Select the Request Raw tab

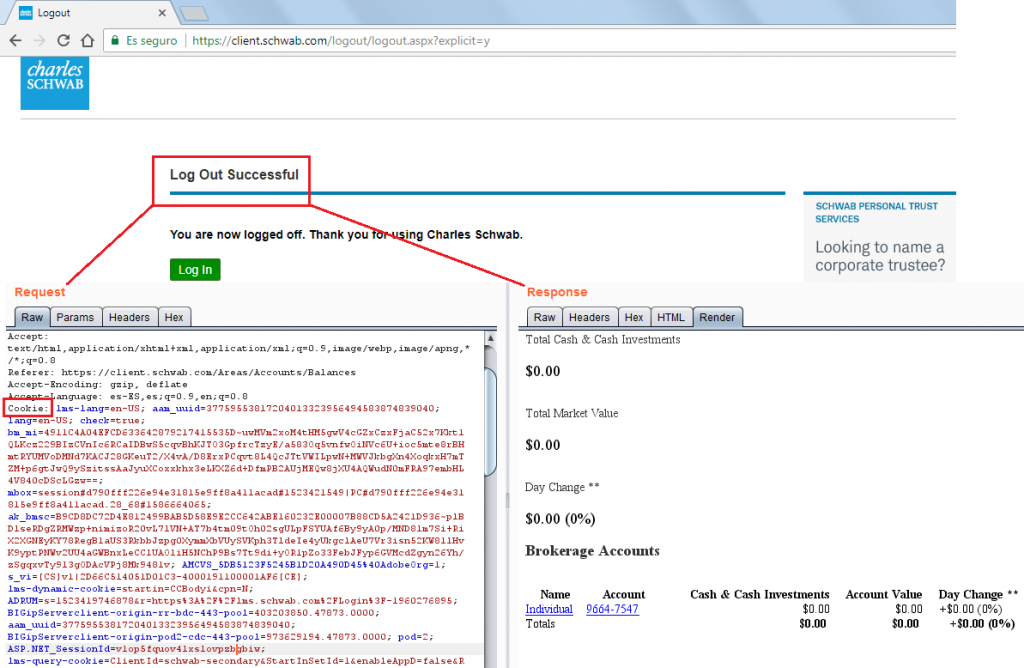(31, 317)
